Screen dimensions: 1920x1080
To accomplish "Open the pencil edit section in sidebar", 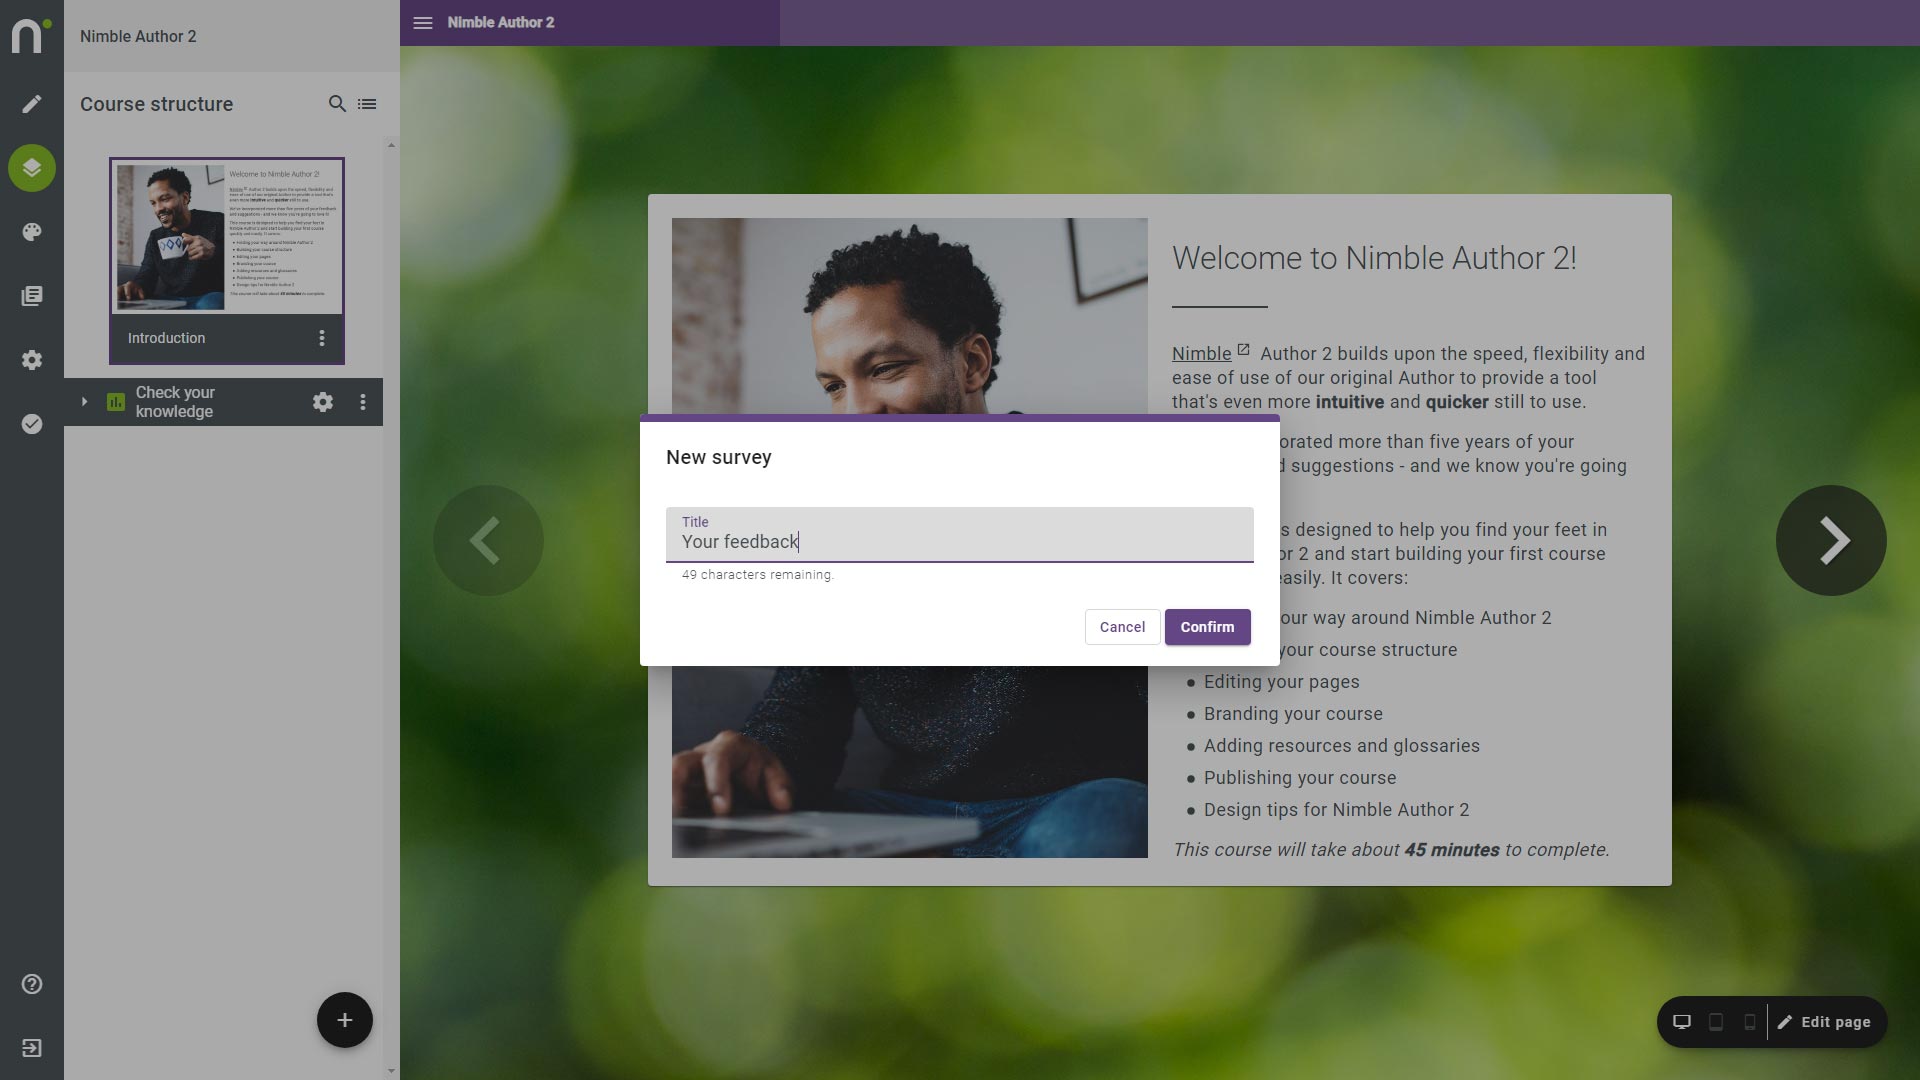I will [x=32, y=104].
